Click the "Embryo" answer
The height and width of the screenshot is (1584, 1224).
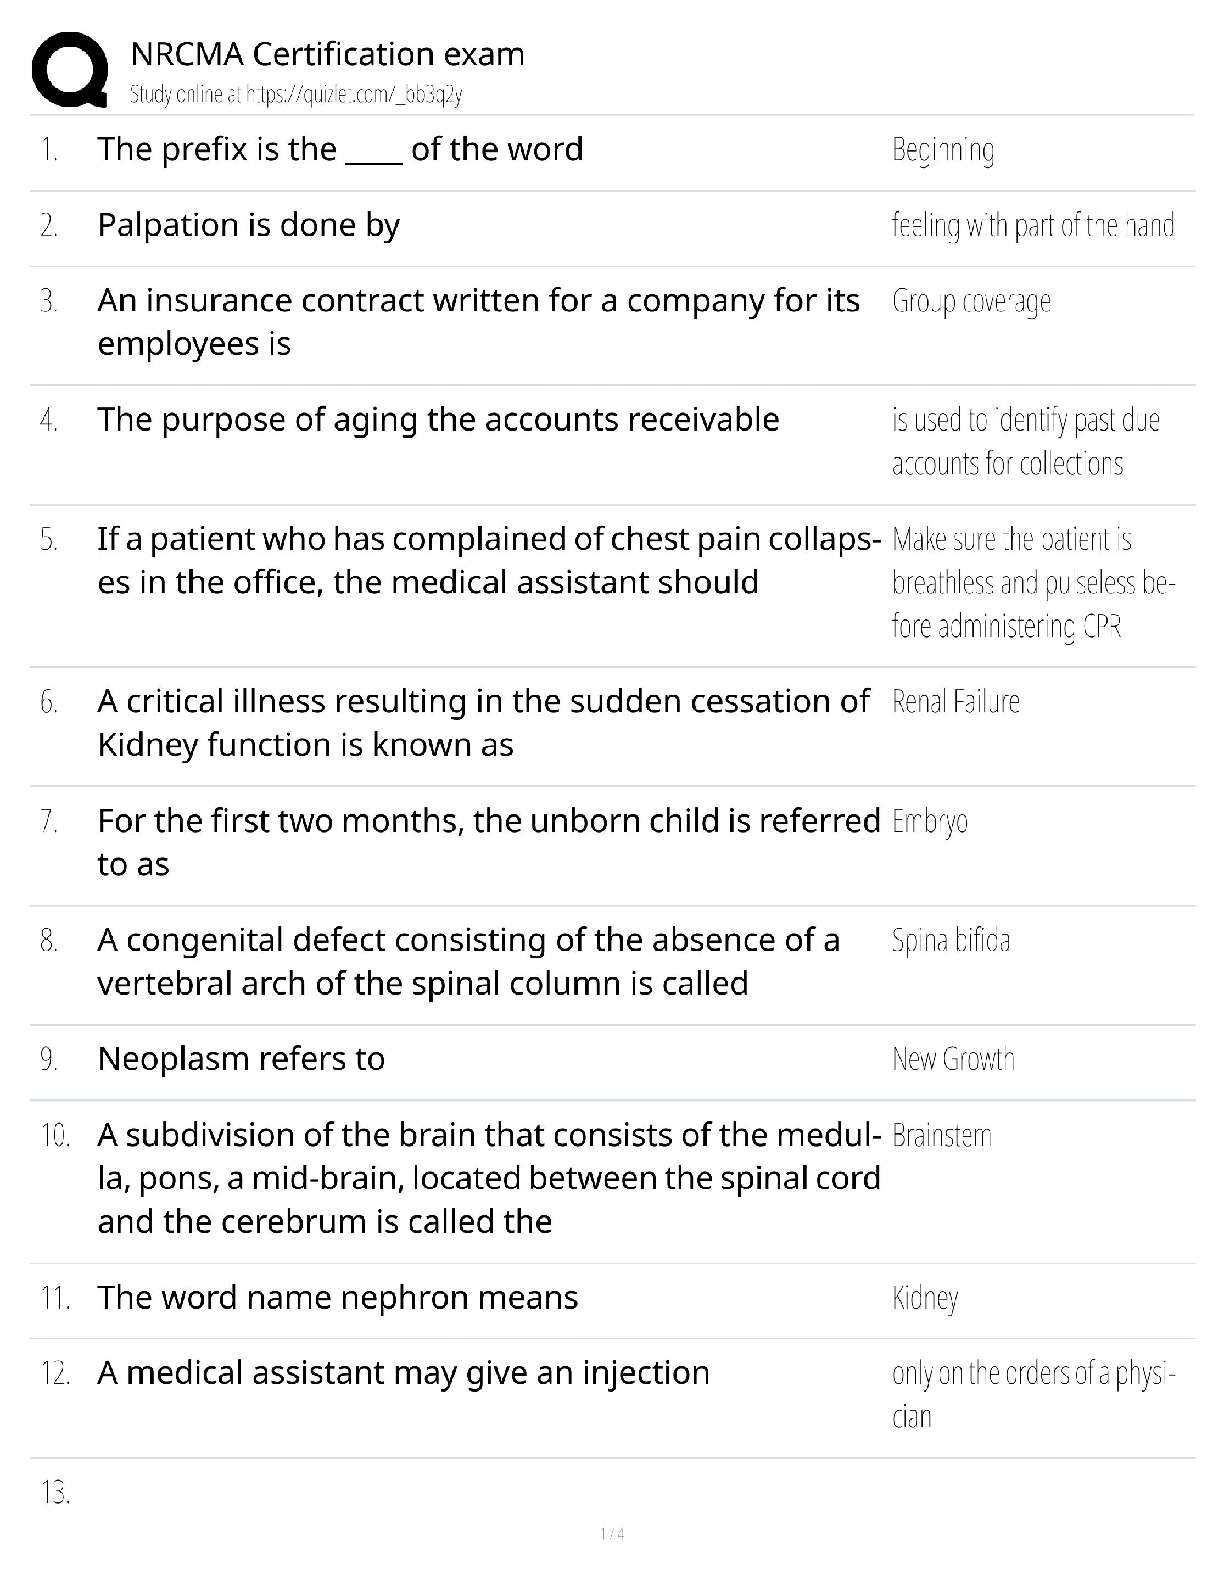(929, 822)
